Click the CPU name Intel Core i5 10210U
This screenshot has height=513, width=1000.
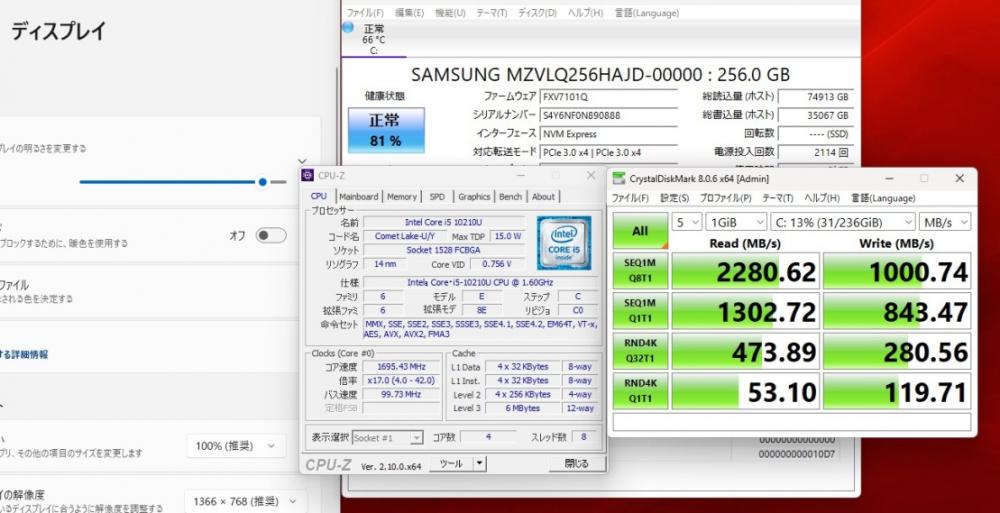point(444,222)
